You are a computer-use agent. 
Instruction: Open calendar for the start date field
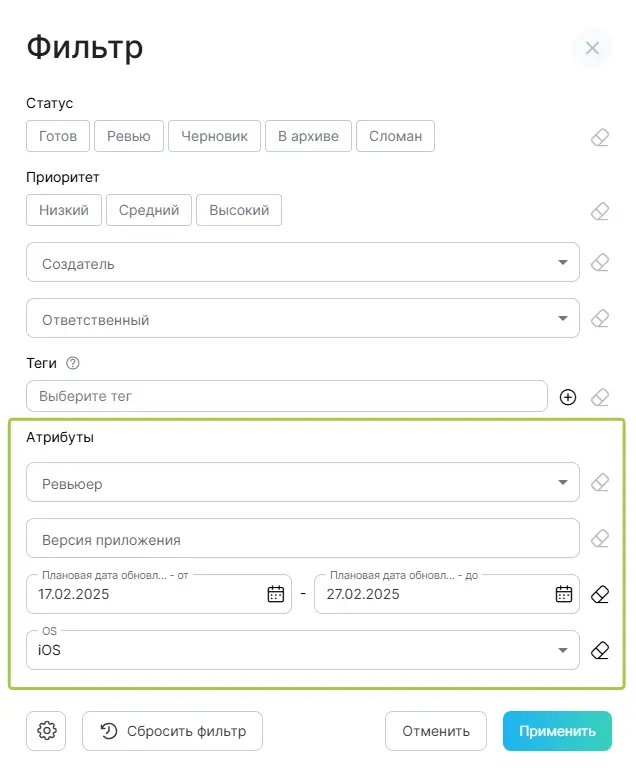(276, 594)
